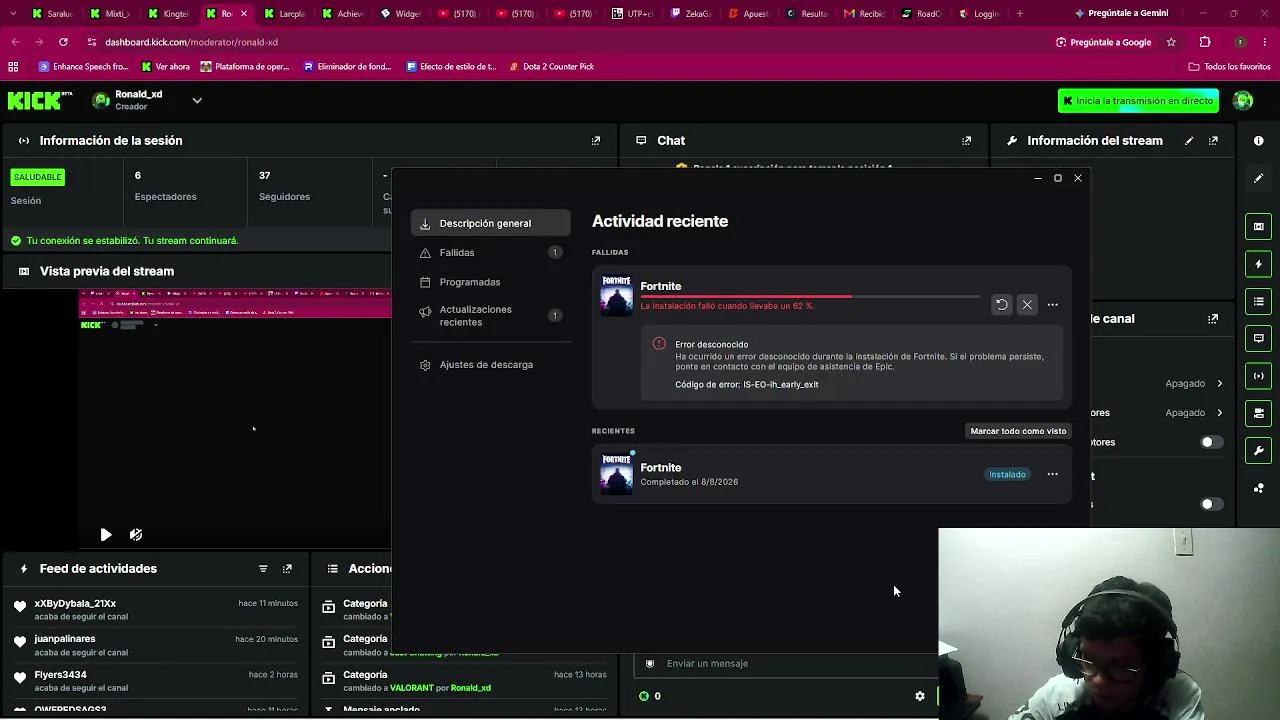Pop out Información de la sesión panel
The image size is (1280, 720).
pyautogui.click(x=596, y=141)
